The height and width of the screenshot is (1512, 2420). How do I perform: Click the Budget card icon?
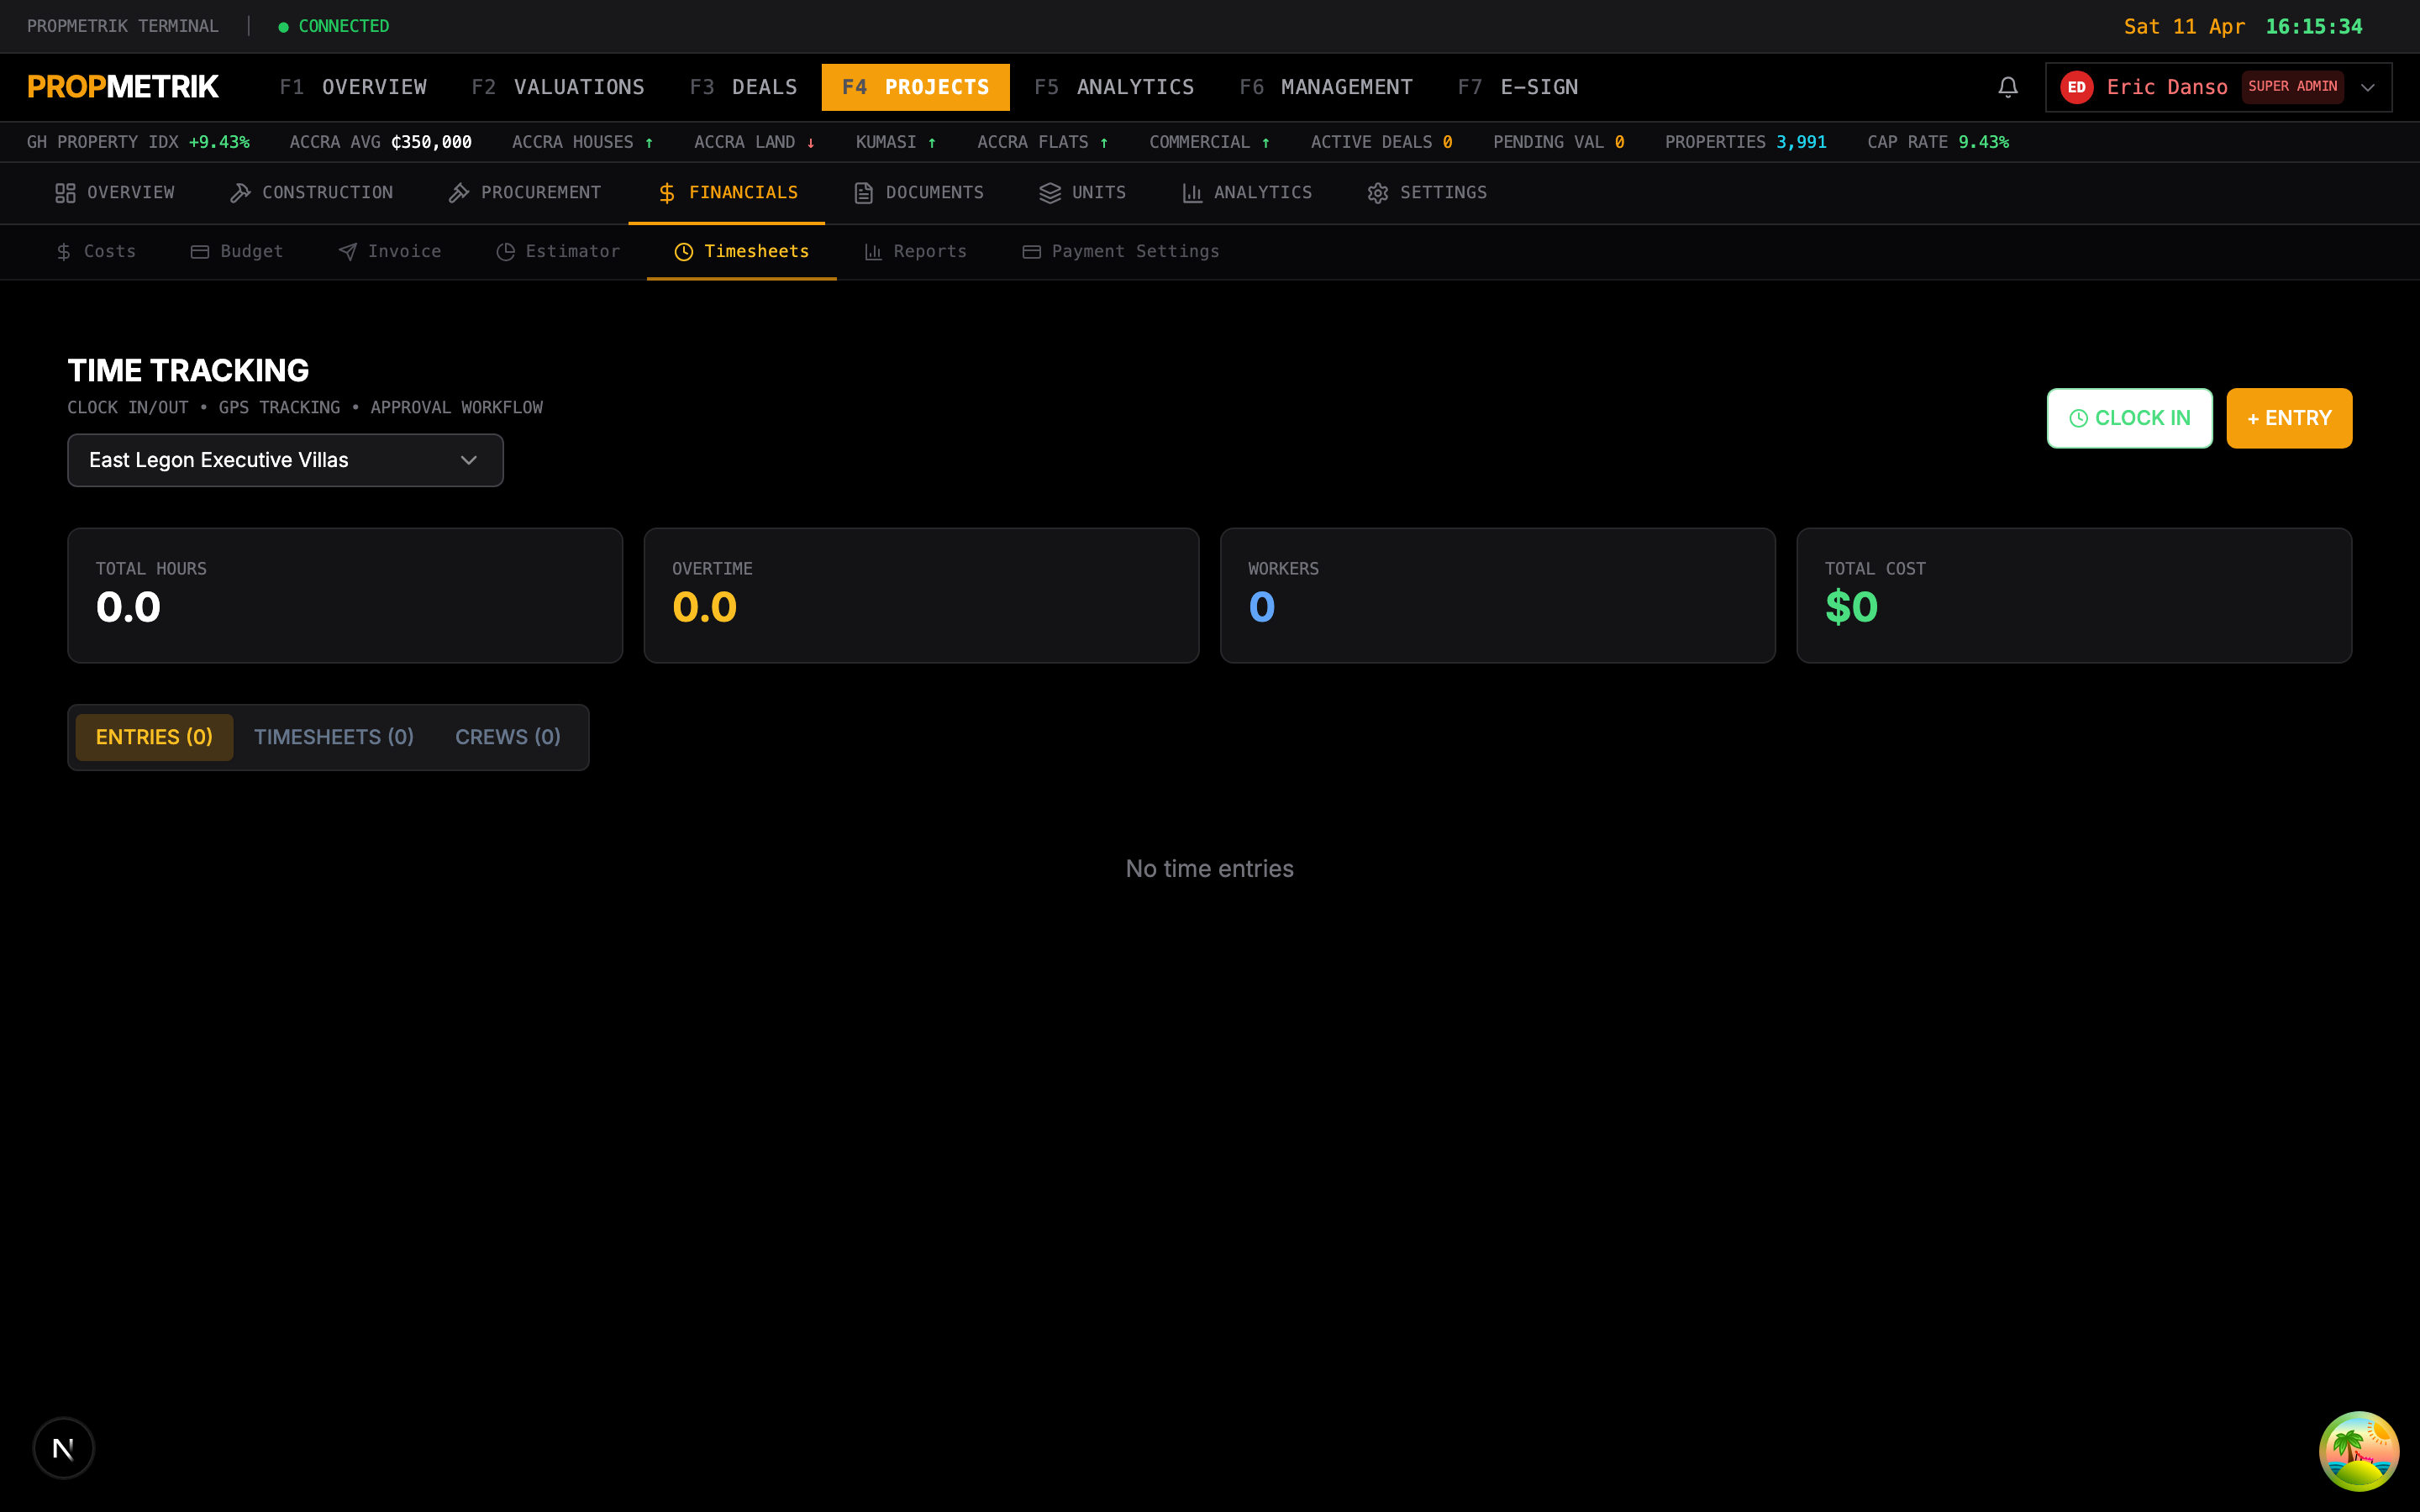pyautogui.click(x=200, y=252)
